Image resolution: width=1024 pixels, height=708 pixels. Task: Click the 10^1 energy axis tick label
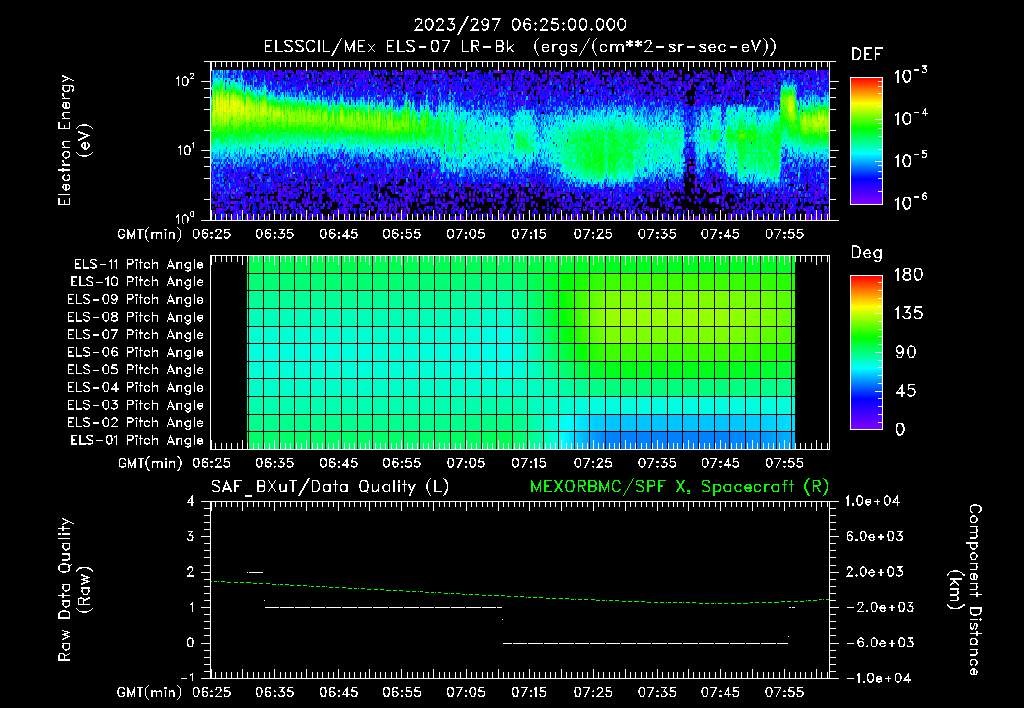pyautogui.click(x=185, y=150)
